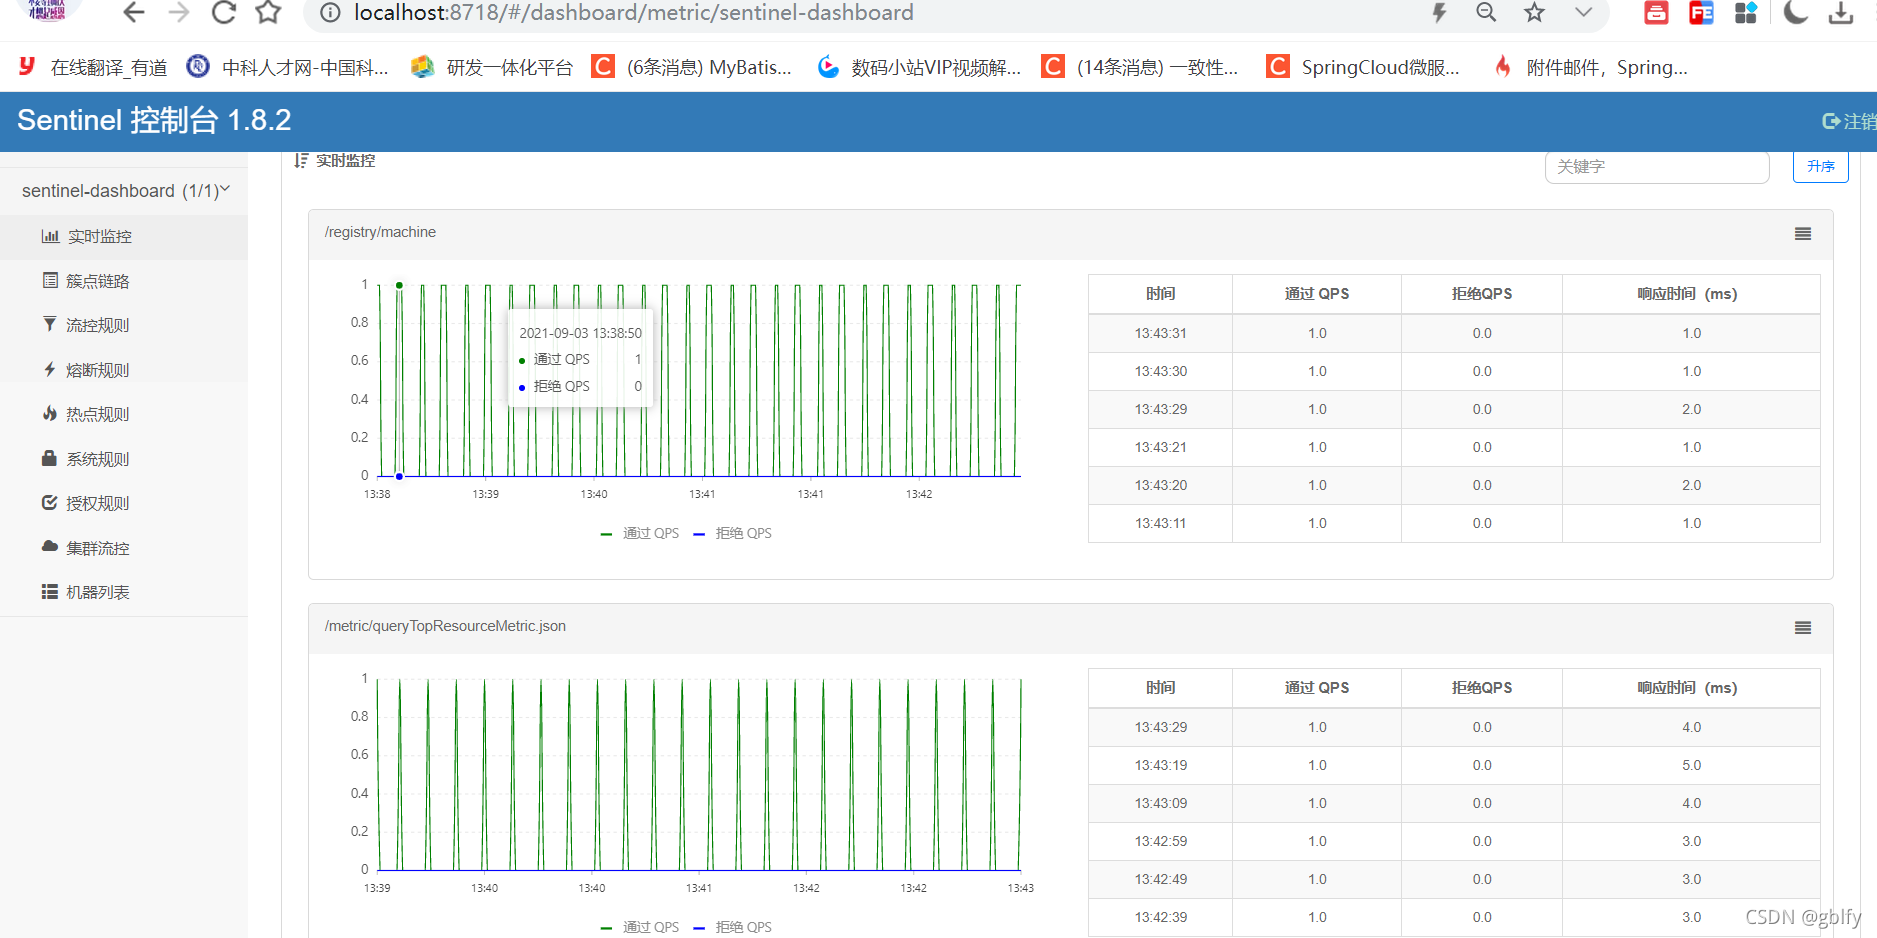Screen dimensions: 1877x938
Task: Open 附件邮件, Spring bookmark
Action: coord(1589,67)
